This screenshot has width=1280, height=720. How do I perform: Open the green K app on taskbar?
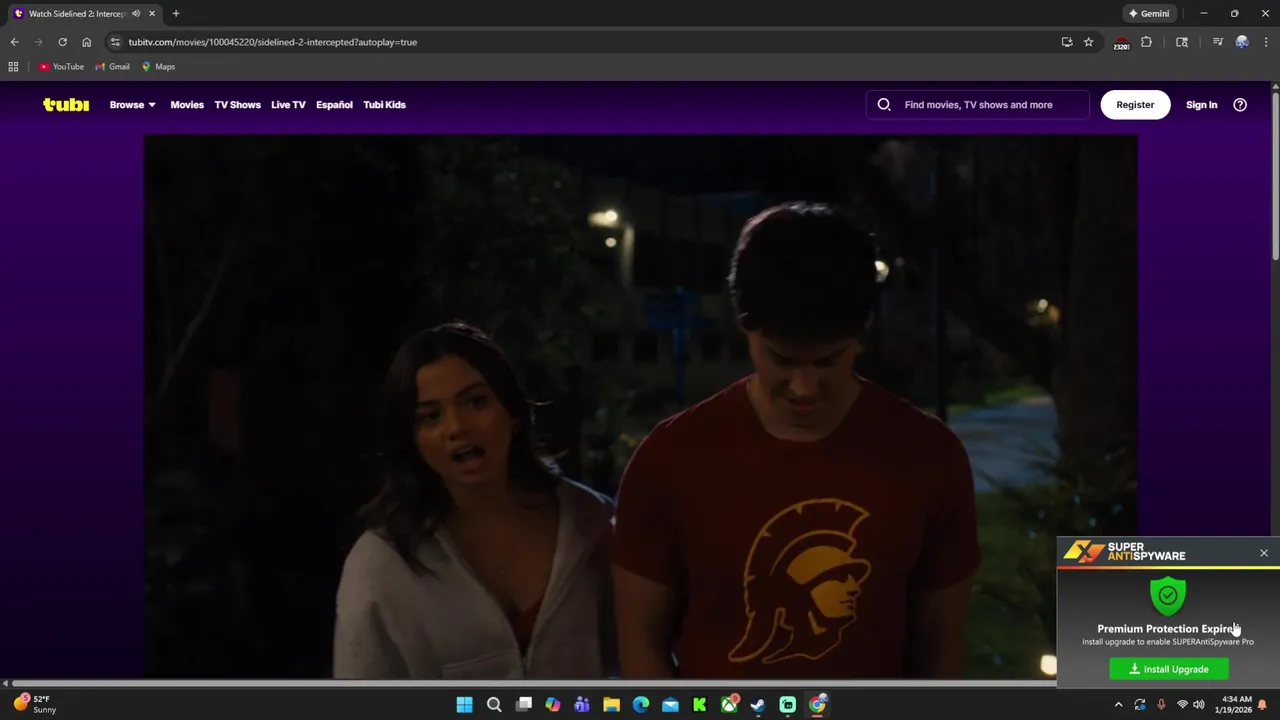click(x=700, y=705)
